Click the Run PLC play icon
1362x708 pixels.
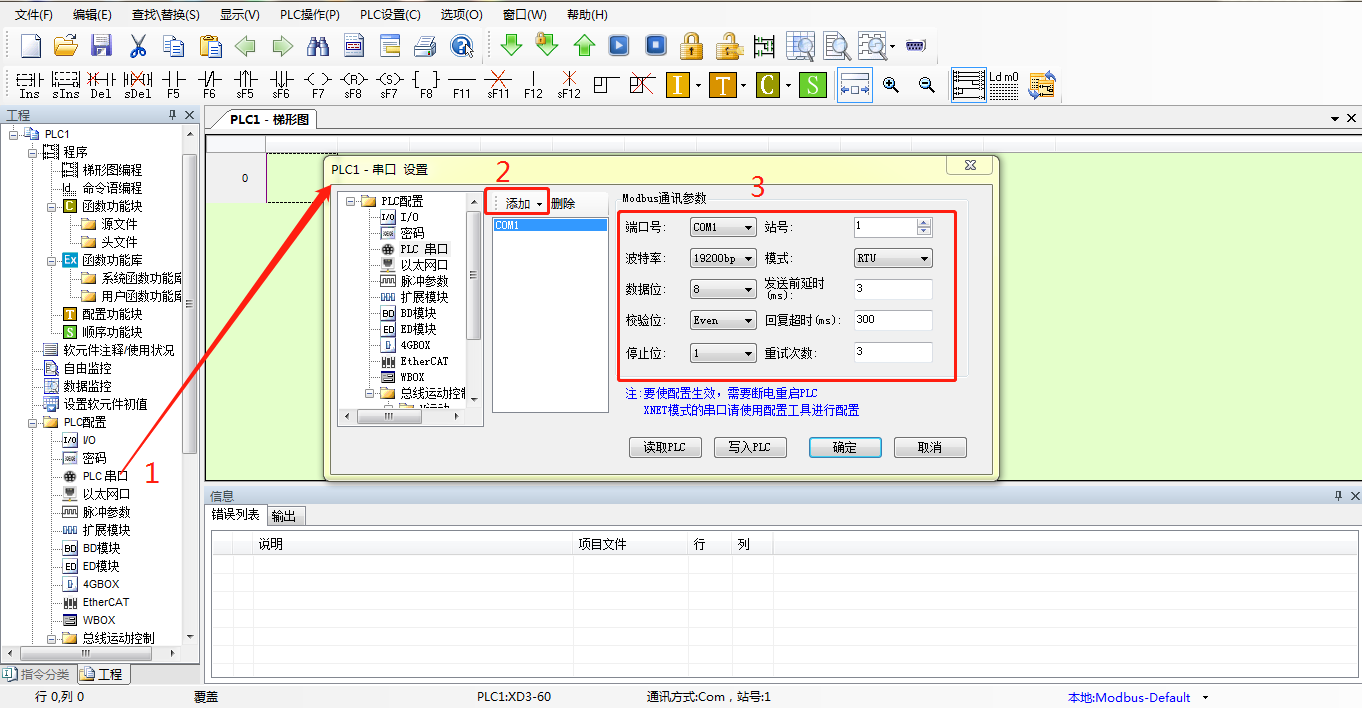pyautogui.click(x=620, y=45)
